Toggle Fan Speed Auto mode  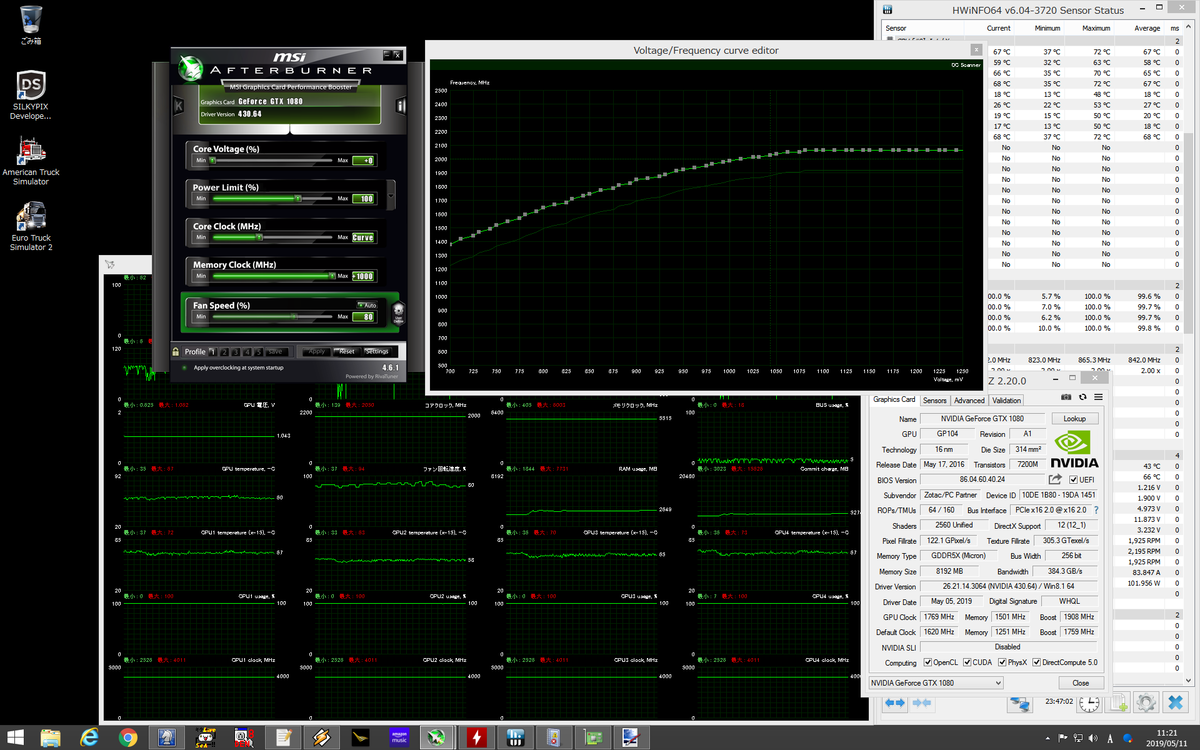(x=366, y=305)
